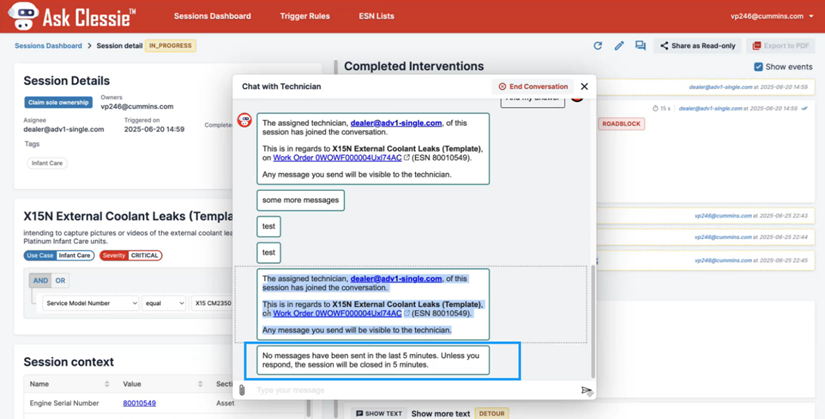This screenshot has width=825, height=419.
Task: Open the equal operator dropdown
Action: 164,303
